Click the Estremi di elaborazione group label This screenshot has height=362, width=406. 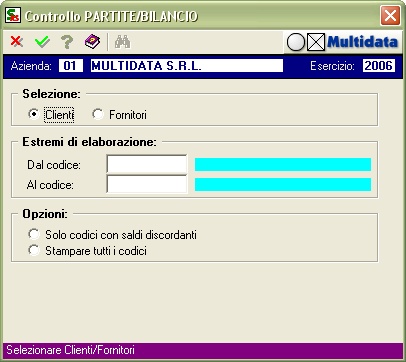pos(89,142)
